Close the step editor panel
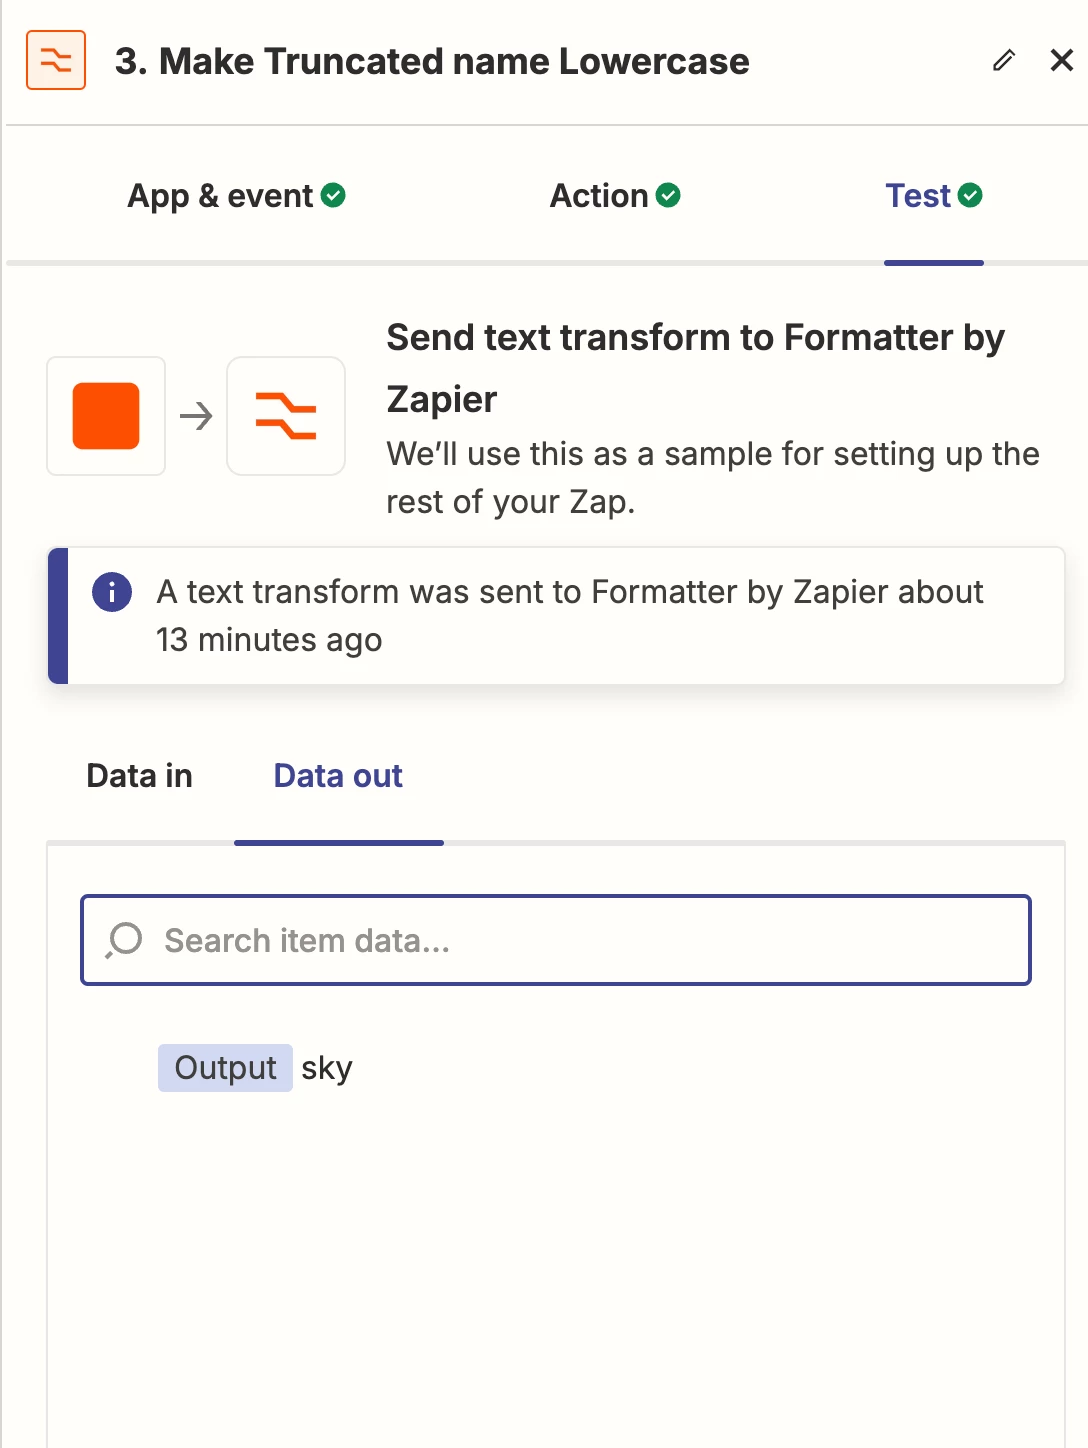Screen dimensions: 1088x1448 [x=1062, y=60]
